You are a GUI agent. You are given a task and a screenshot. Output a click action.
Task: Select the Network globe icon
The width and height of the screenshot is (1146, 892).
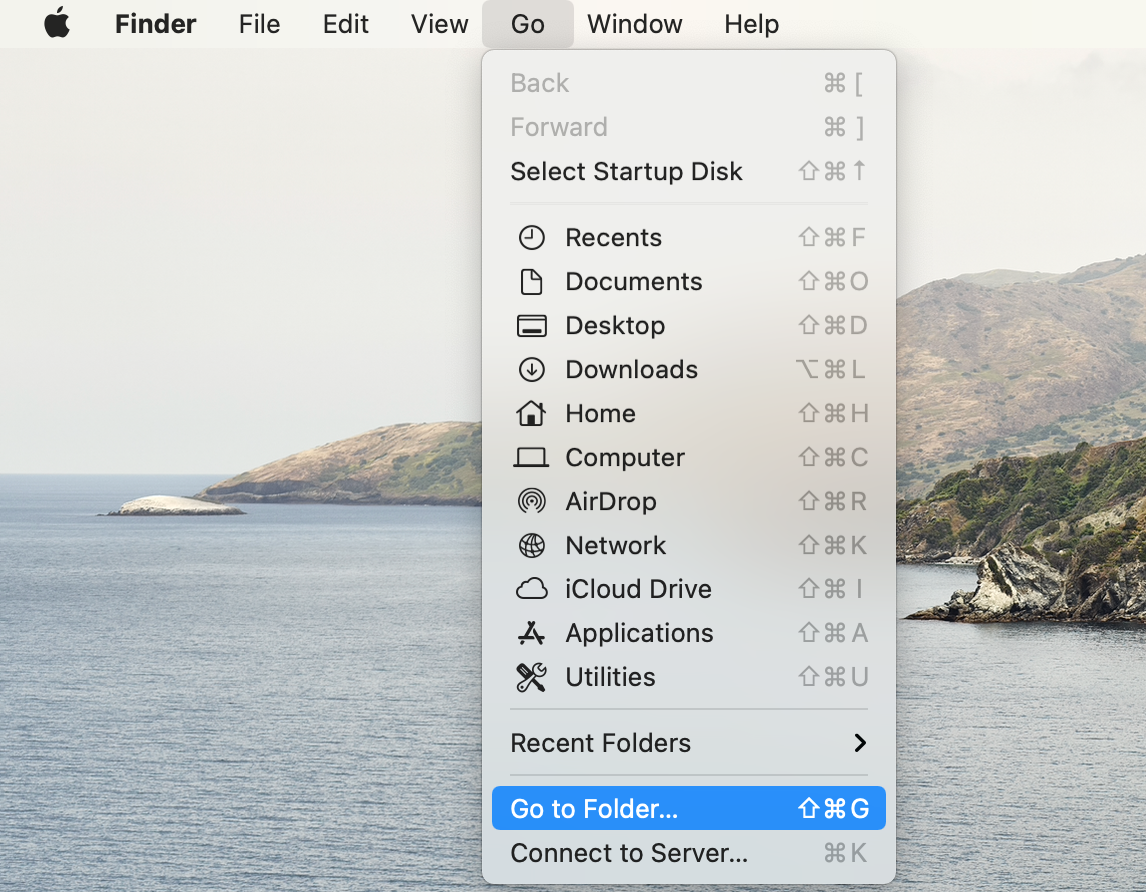(x=531, y=545)
